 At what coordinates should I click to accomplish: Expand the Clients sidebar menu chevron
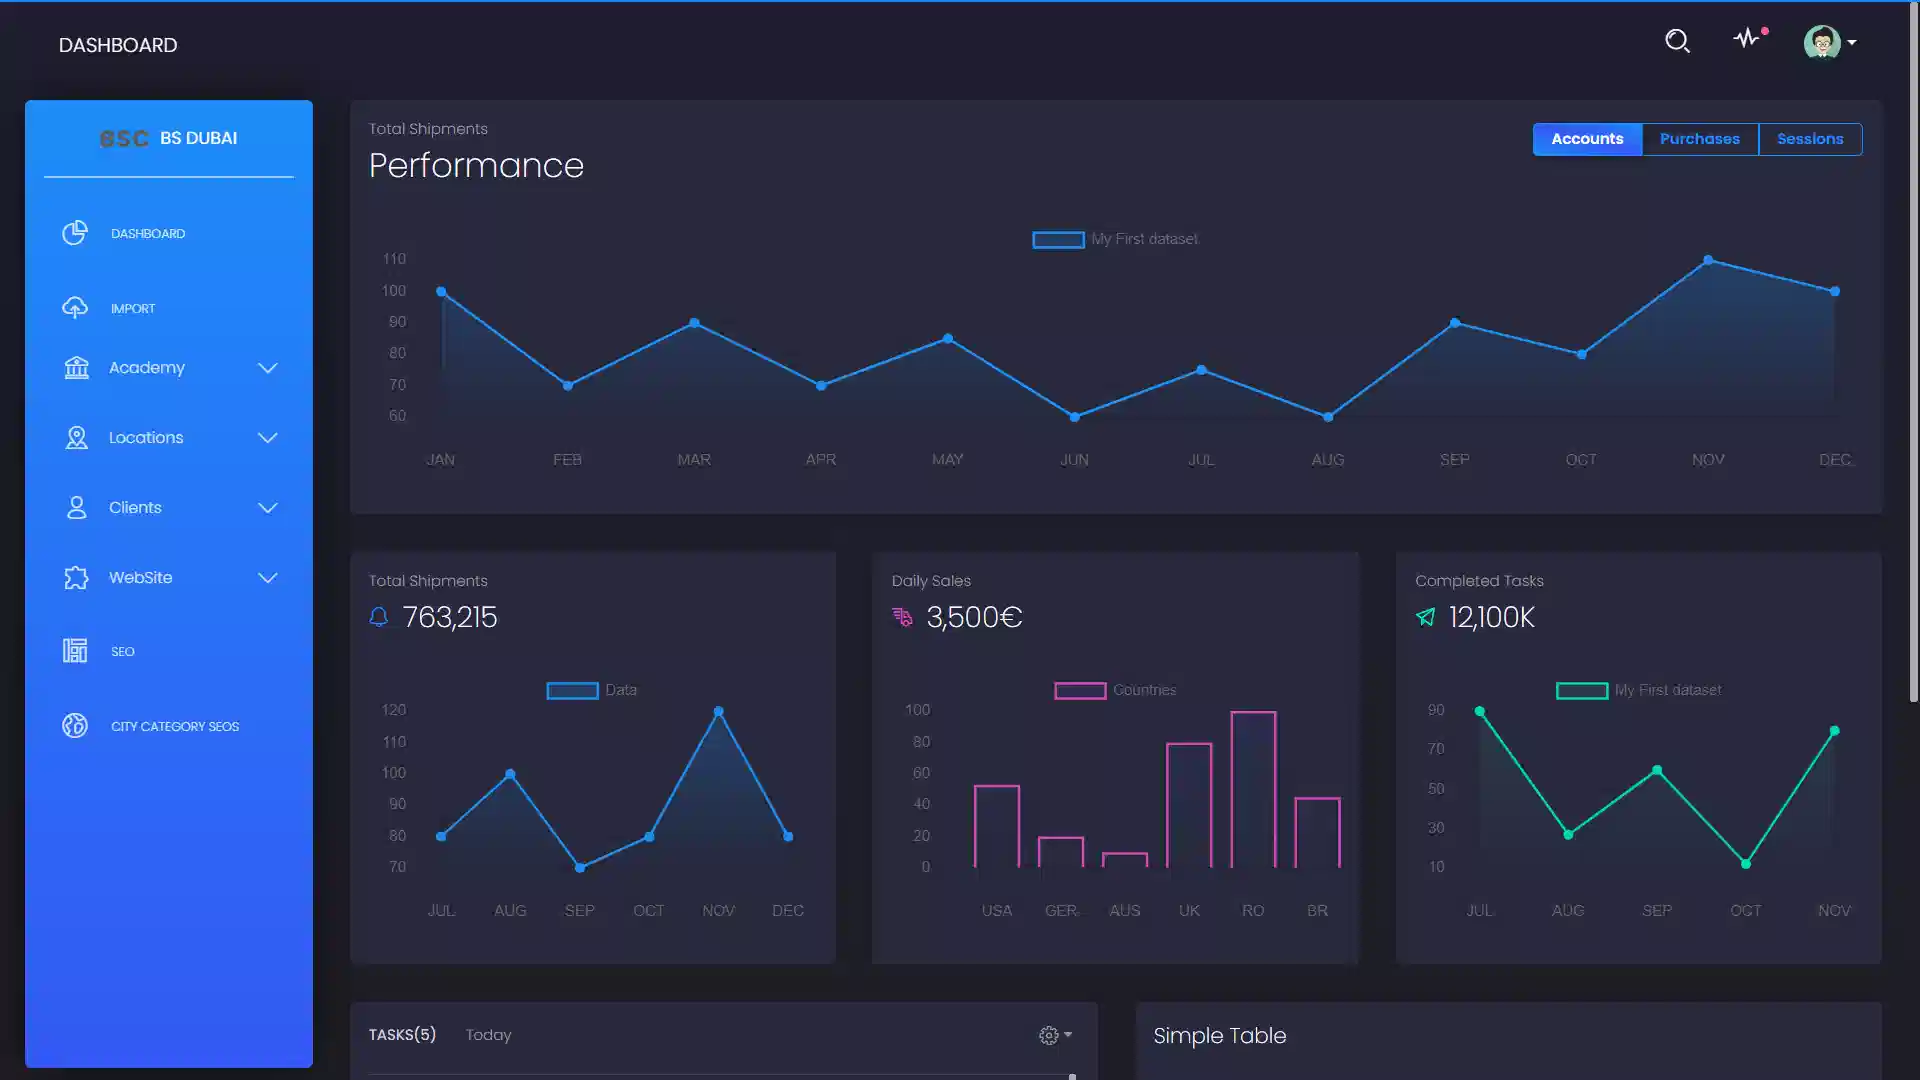(267, 508)
